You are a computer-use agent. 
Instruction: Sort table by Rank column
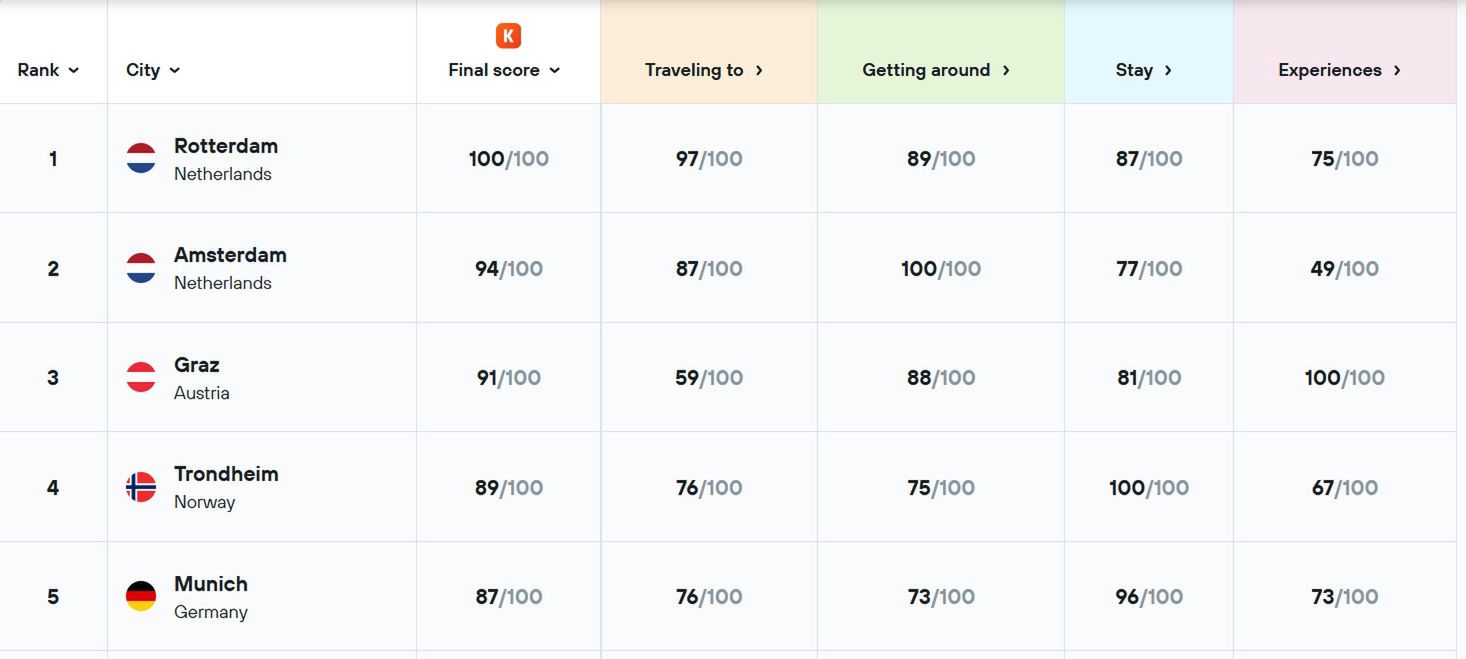click(48, 70)
